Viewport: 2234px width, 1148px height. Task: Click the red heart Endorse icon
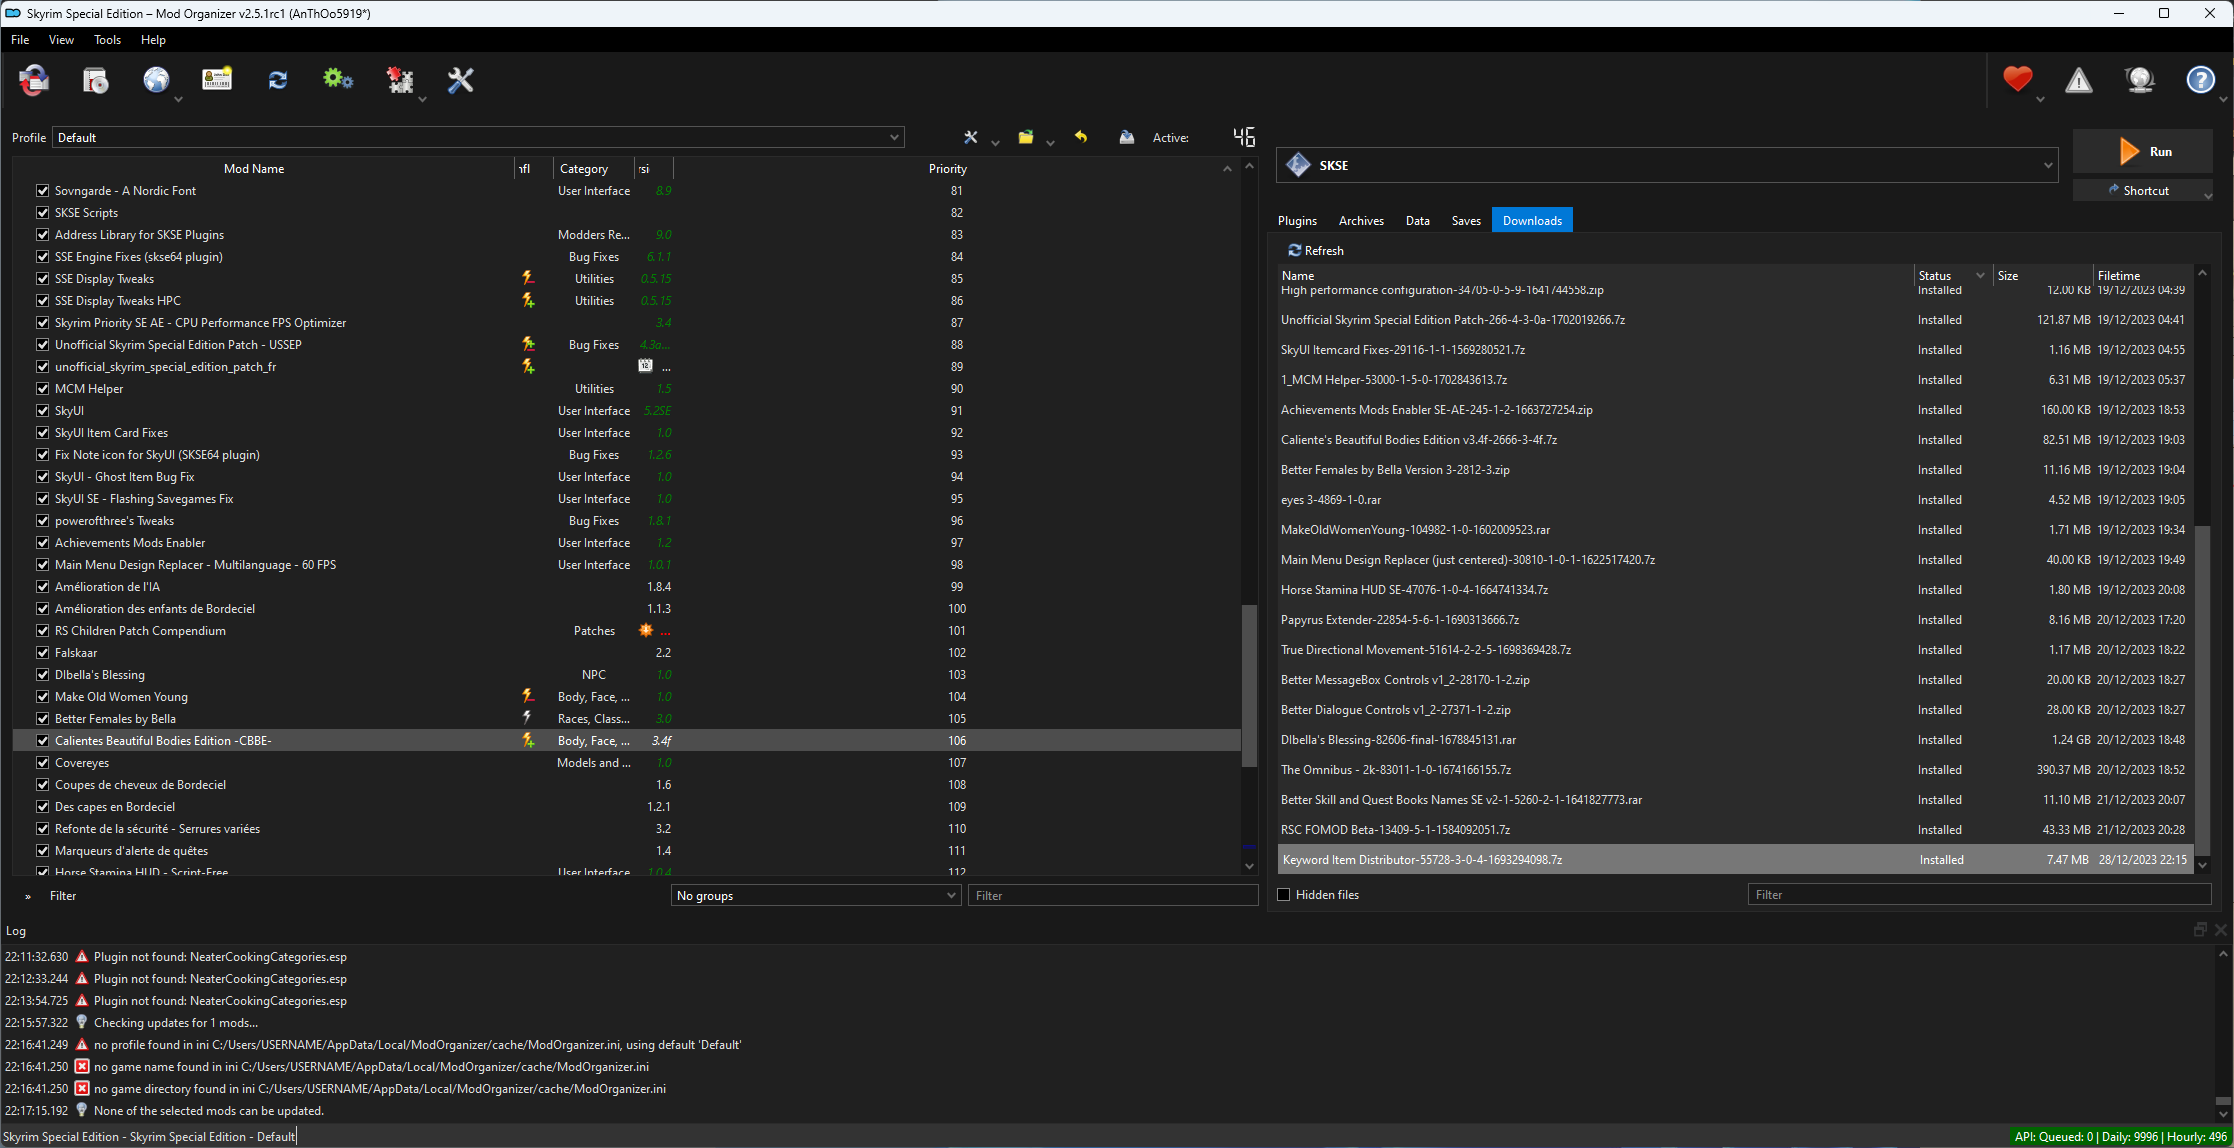pyautogui.click(x=2017, y=79)
